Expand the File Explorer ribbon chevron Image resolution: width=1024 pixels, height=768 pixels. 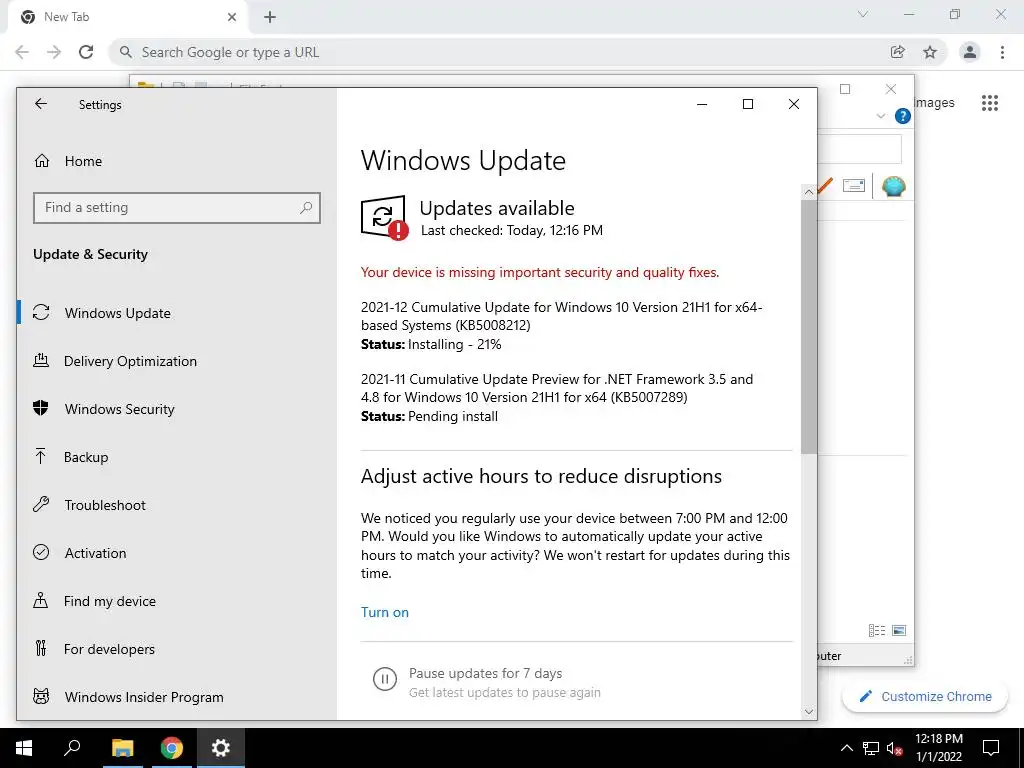pos(880,116)
